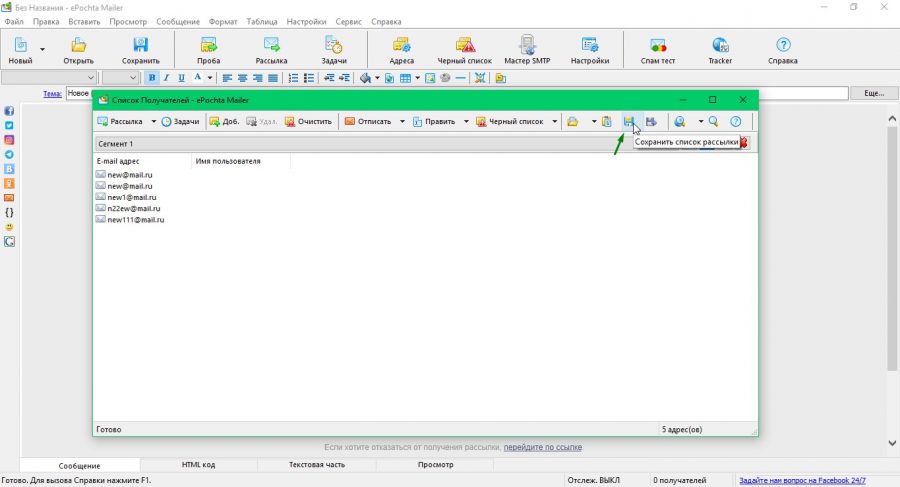Click the Facebook icon in left sidebar
The image size is (900, 487).
[9, 111]
